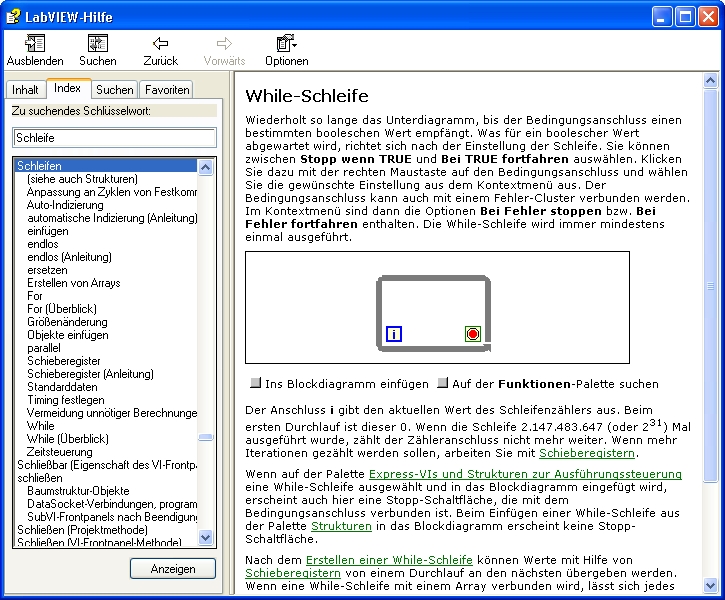
Task: Maximize the LabVIEW-Hilfe window
Action: coord(685,17)
